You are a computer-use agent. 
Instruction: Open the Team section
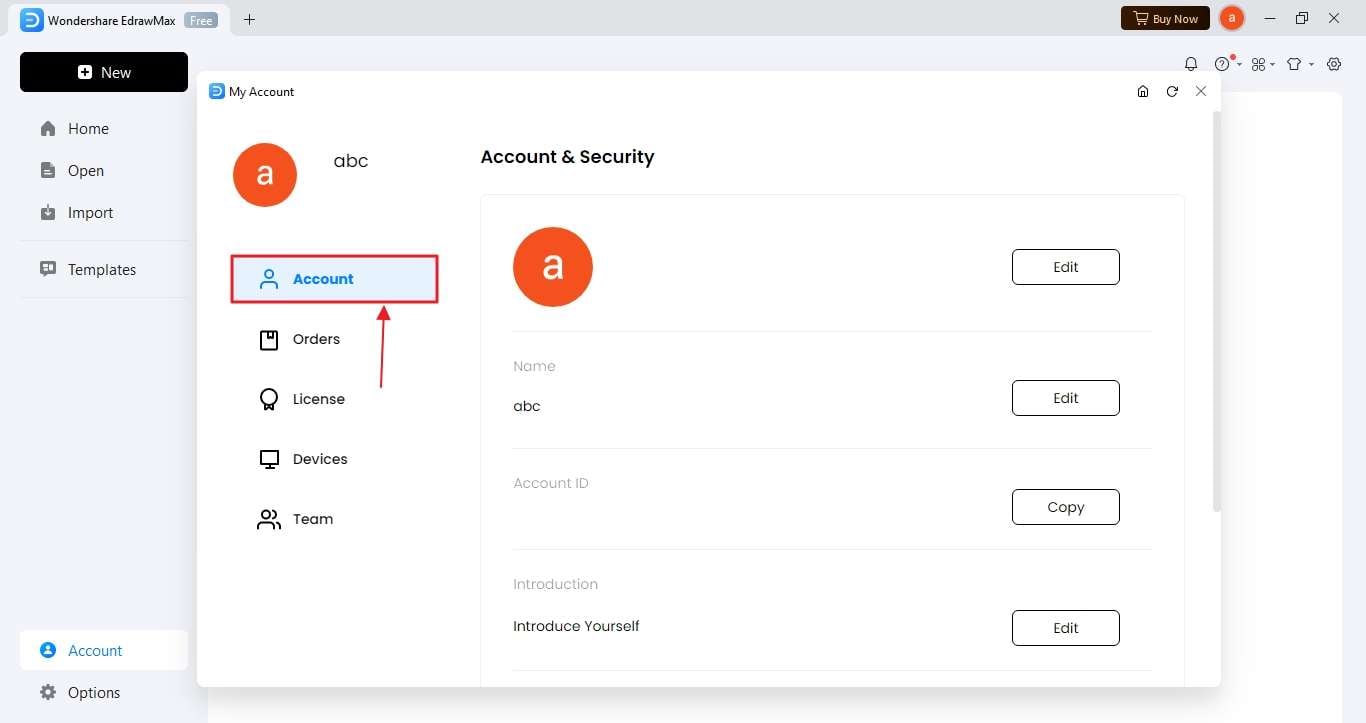pos(312,519)
